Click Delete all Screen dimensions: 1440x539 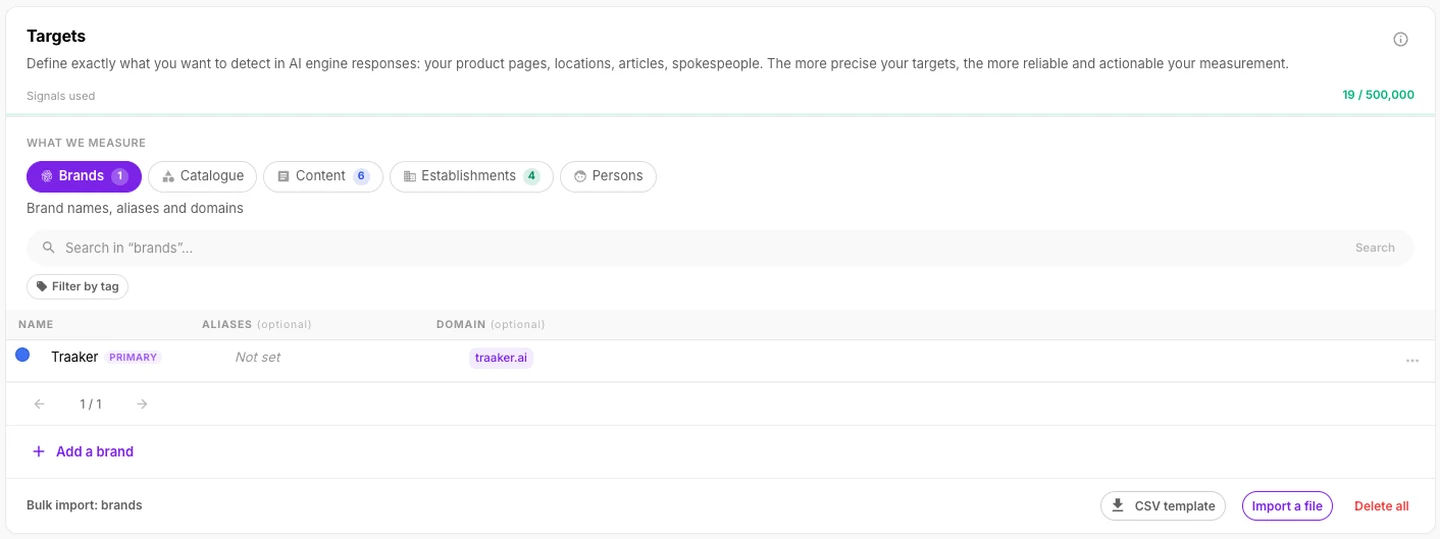point(1381,506)
